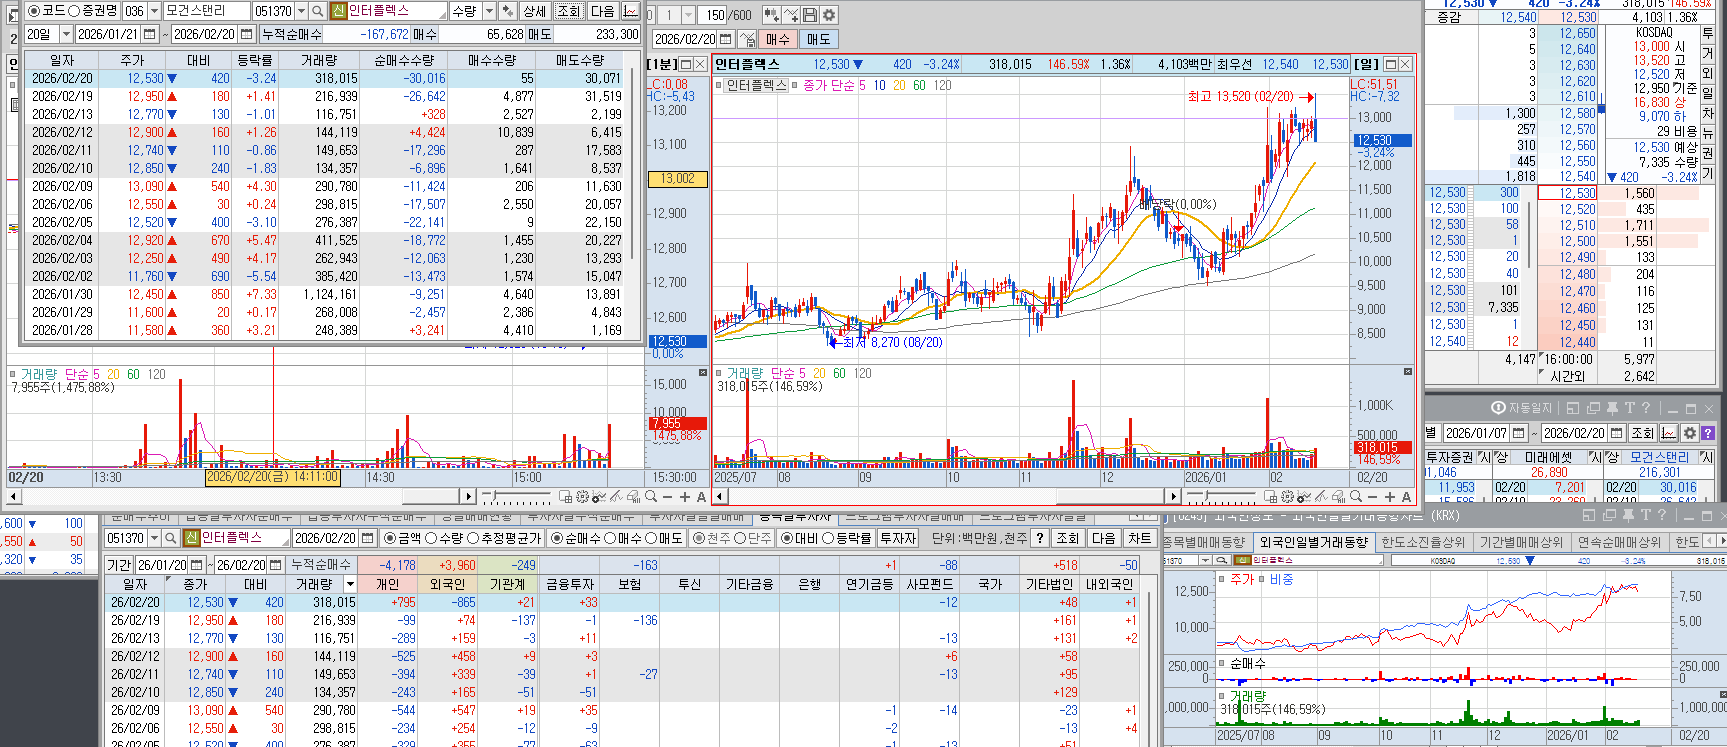The height and width of the screenshot is (747, 1727).
Task: Click the magnifier zoom icon under daily chart
Action: point(1355,497)
